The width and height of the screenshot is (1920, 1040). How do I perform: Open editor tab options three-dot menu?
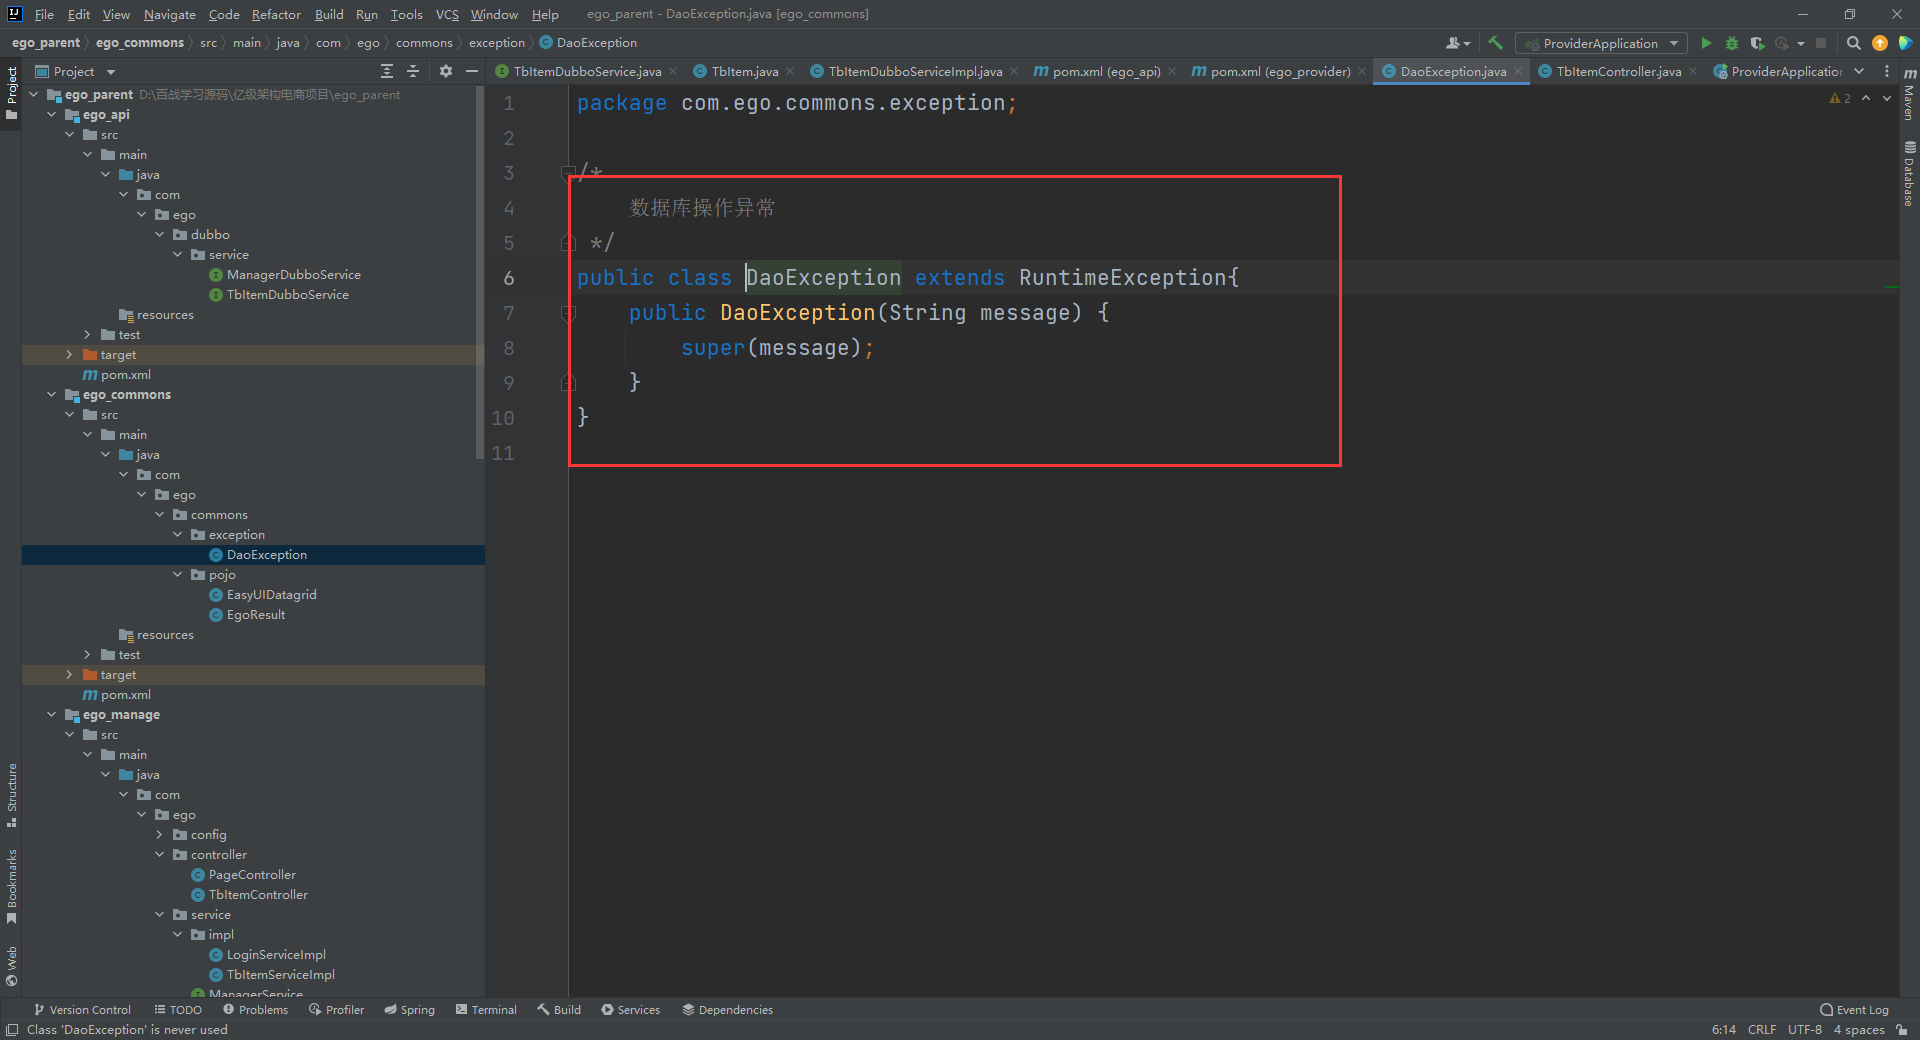(1887, 71)
